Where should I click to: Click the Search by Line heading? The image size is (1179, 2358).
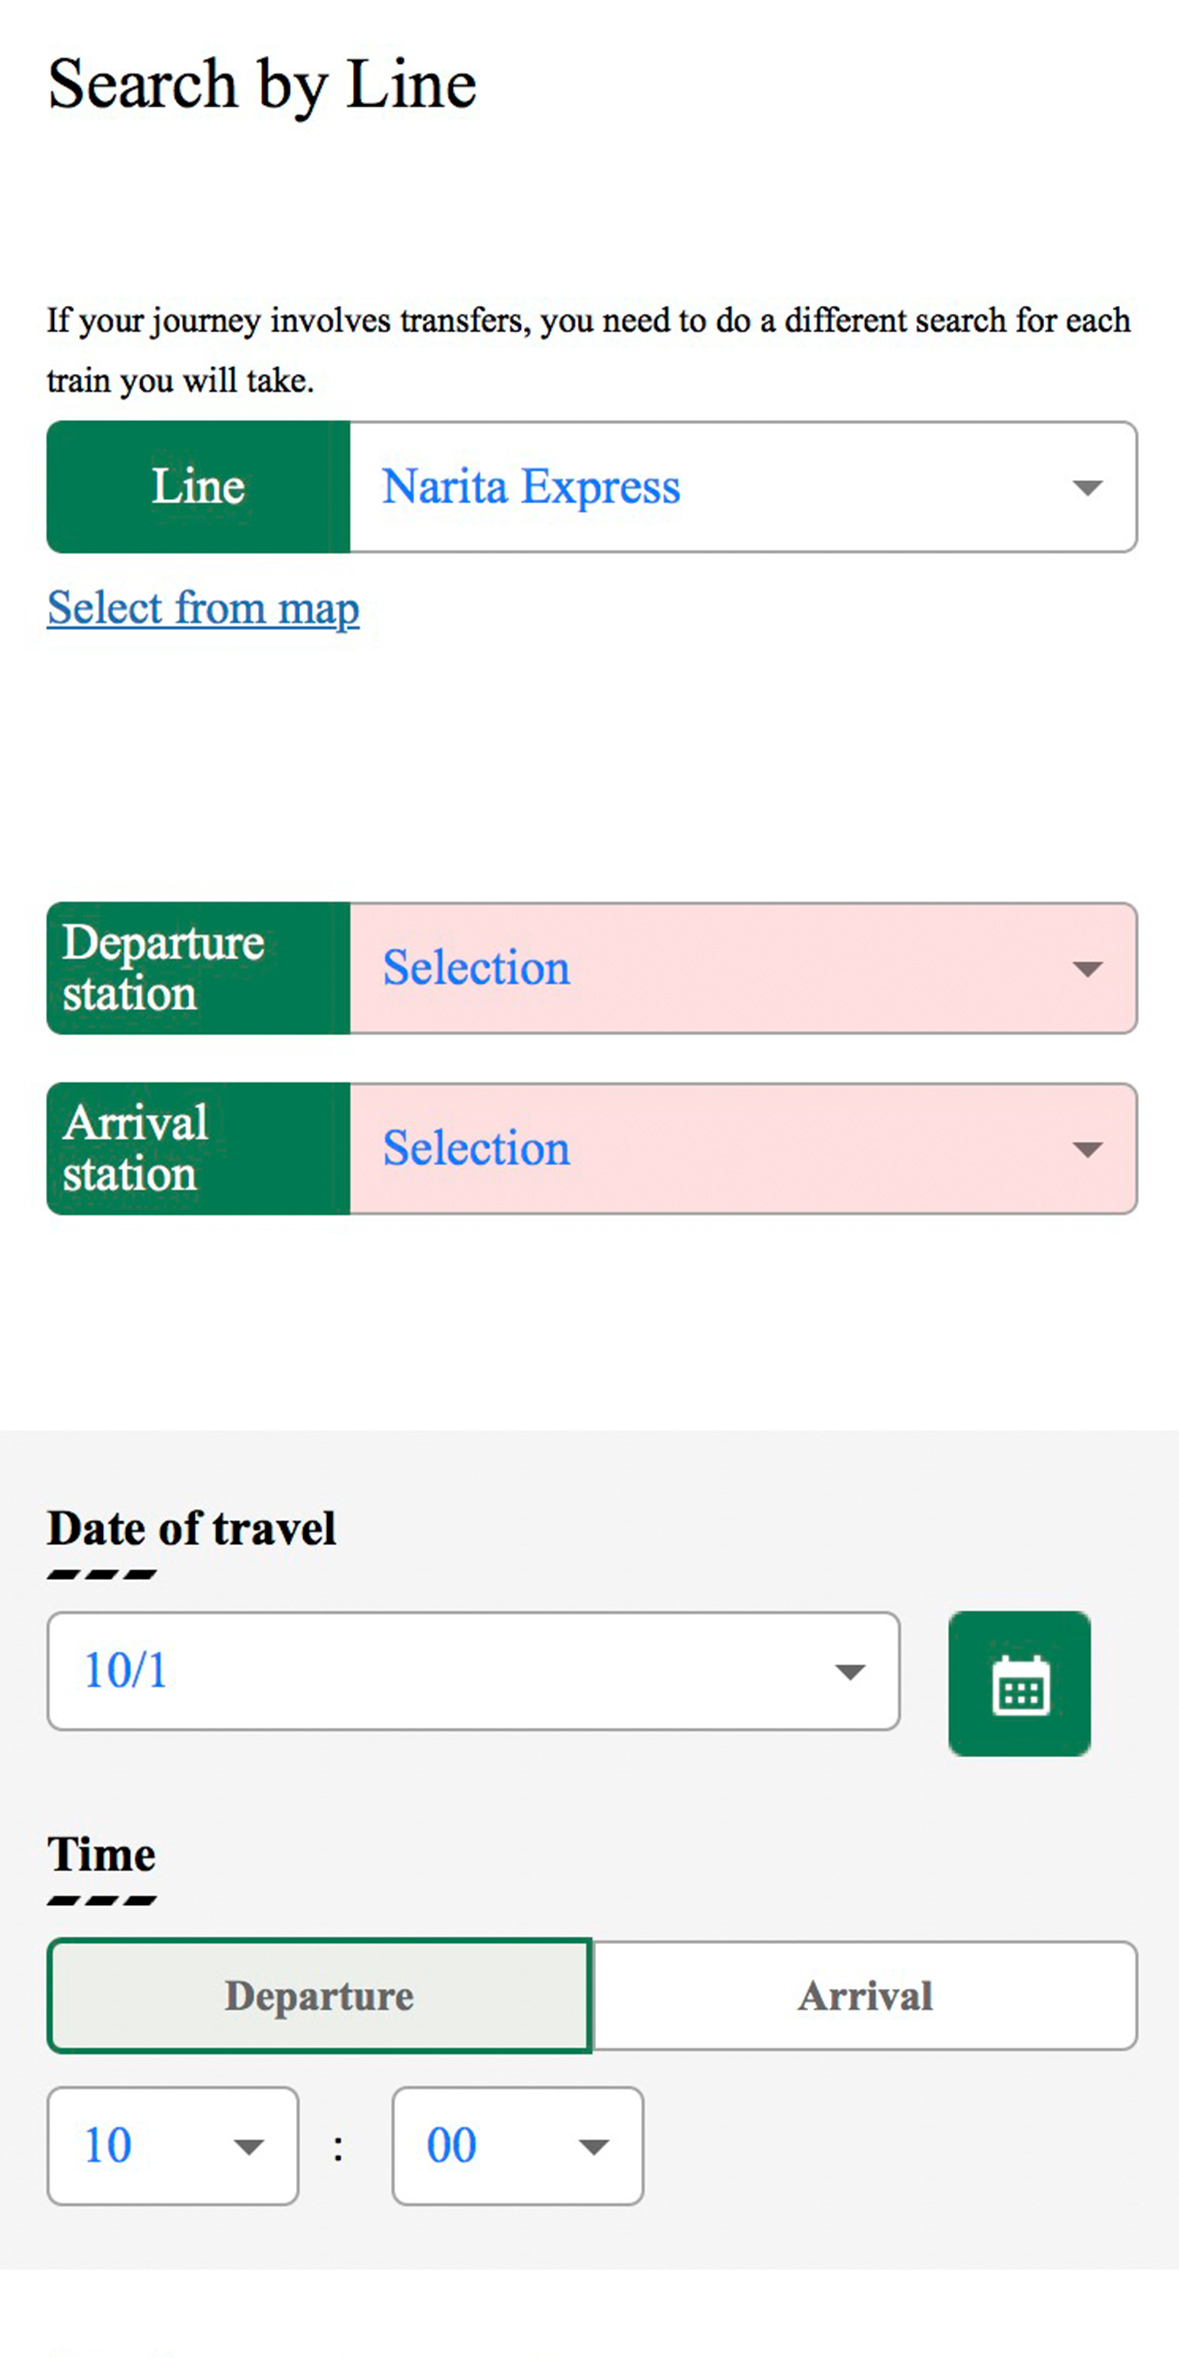pyautogui.click(x=262, y=84)
